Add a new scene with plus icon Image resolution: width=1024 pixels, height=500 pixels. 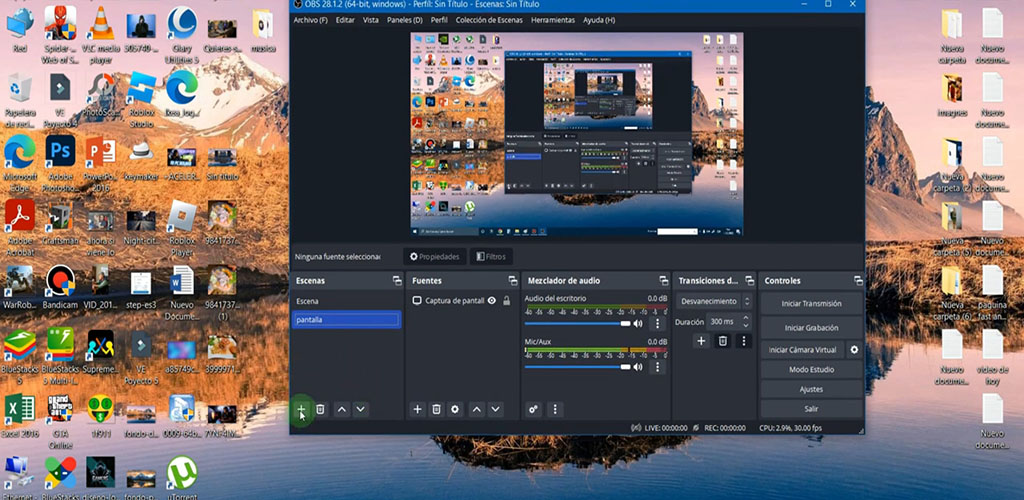tap(301, 409)
